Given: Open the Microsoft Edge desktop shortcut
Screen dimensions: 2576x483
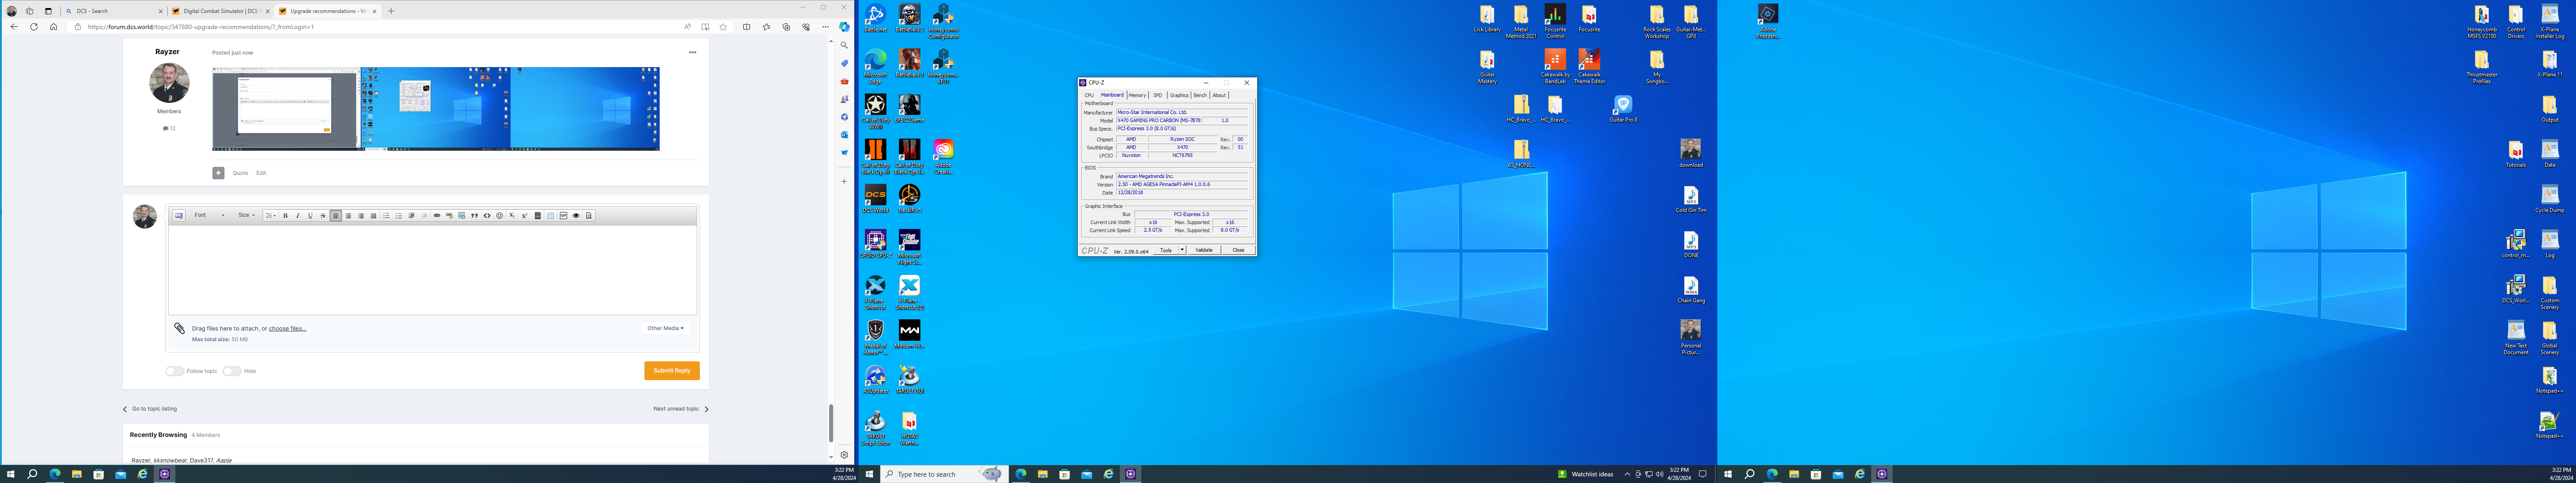Looking at the screenshot, I should 875,62.
